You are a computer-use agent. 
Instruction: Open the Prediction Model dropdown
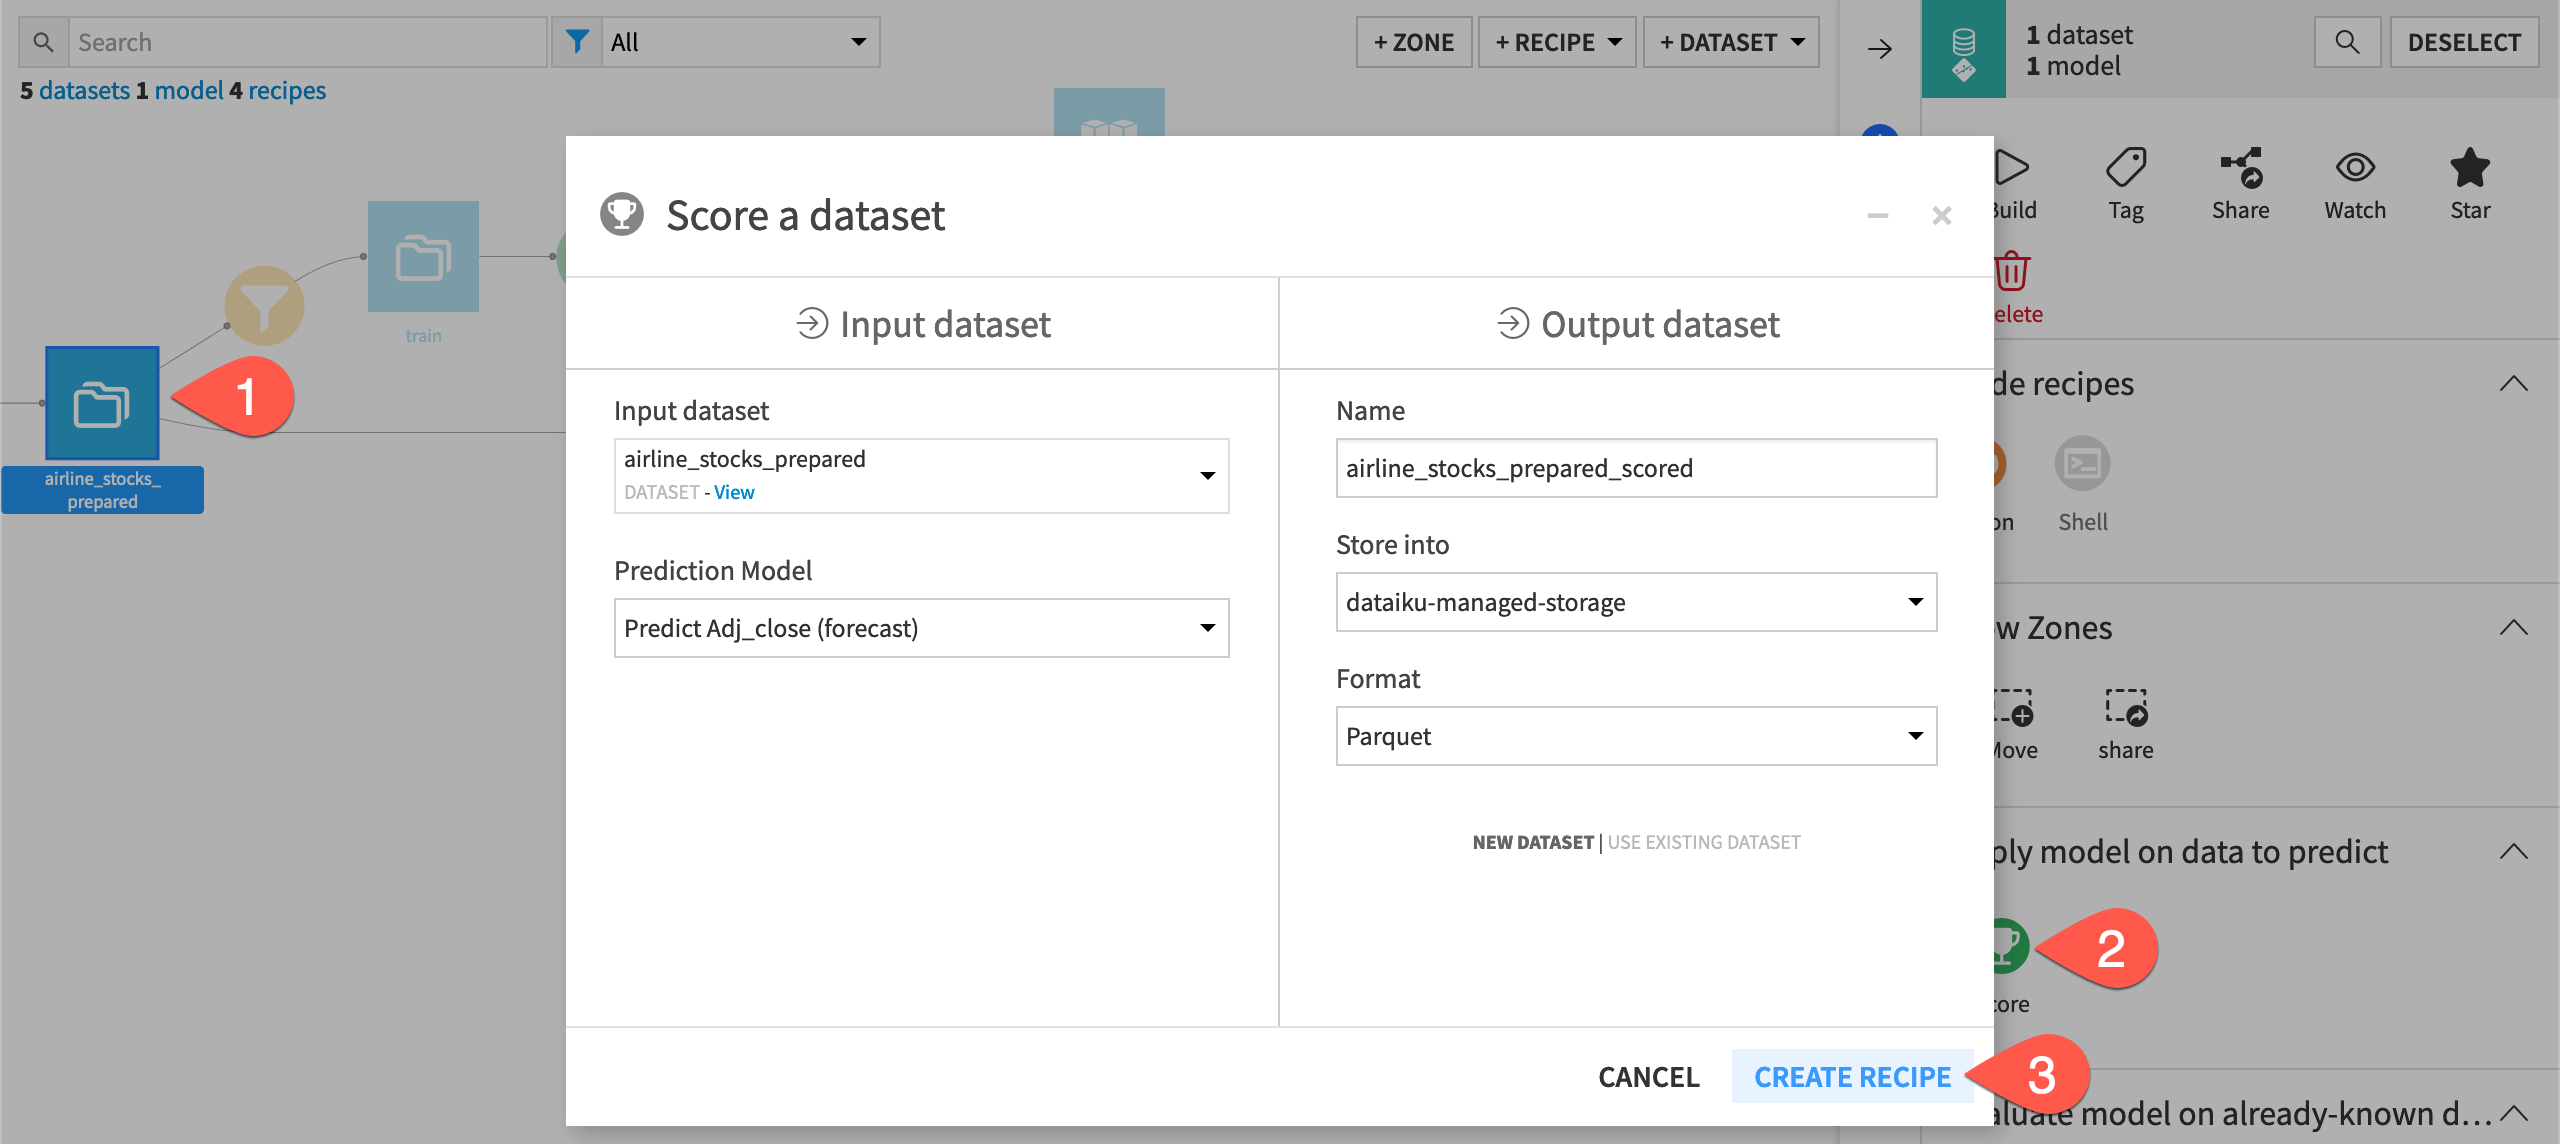click(x=921, y=628)
